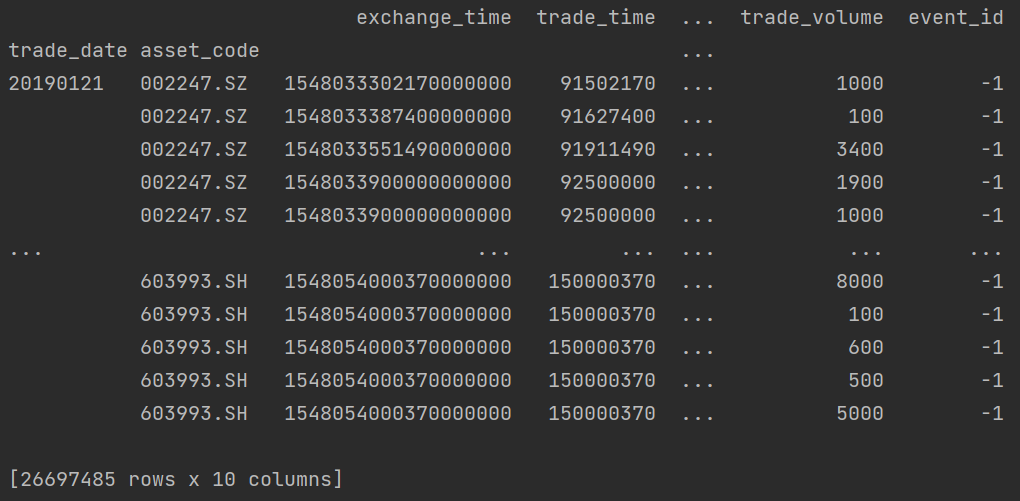Select the trade volume 5000 cell
This screenshot has width=1020, height=501.
pyautogui.click(x=859, y=414)
